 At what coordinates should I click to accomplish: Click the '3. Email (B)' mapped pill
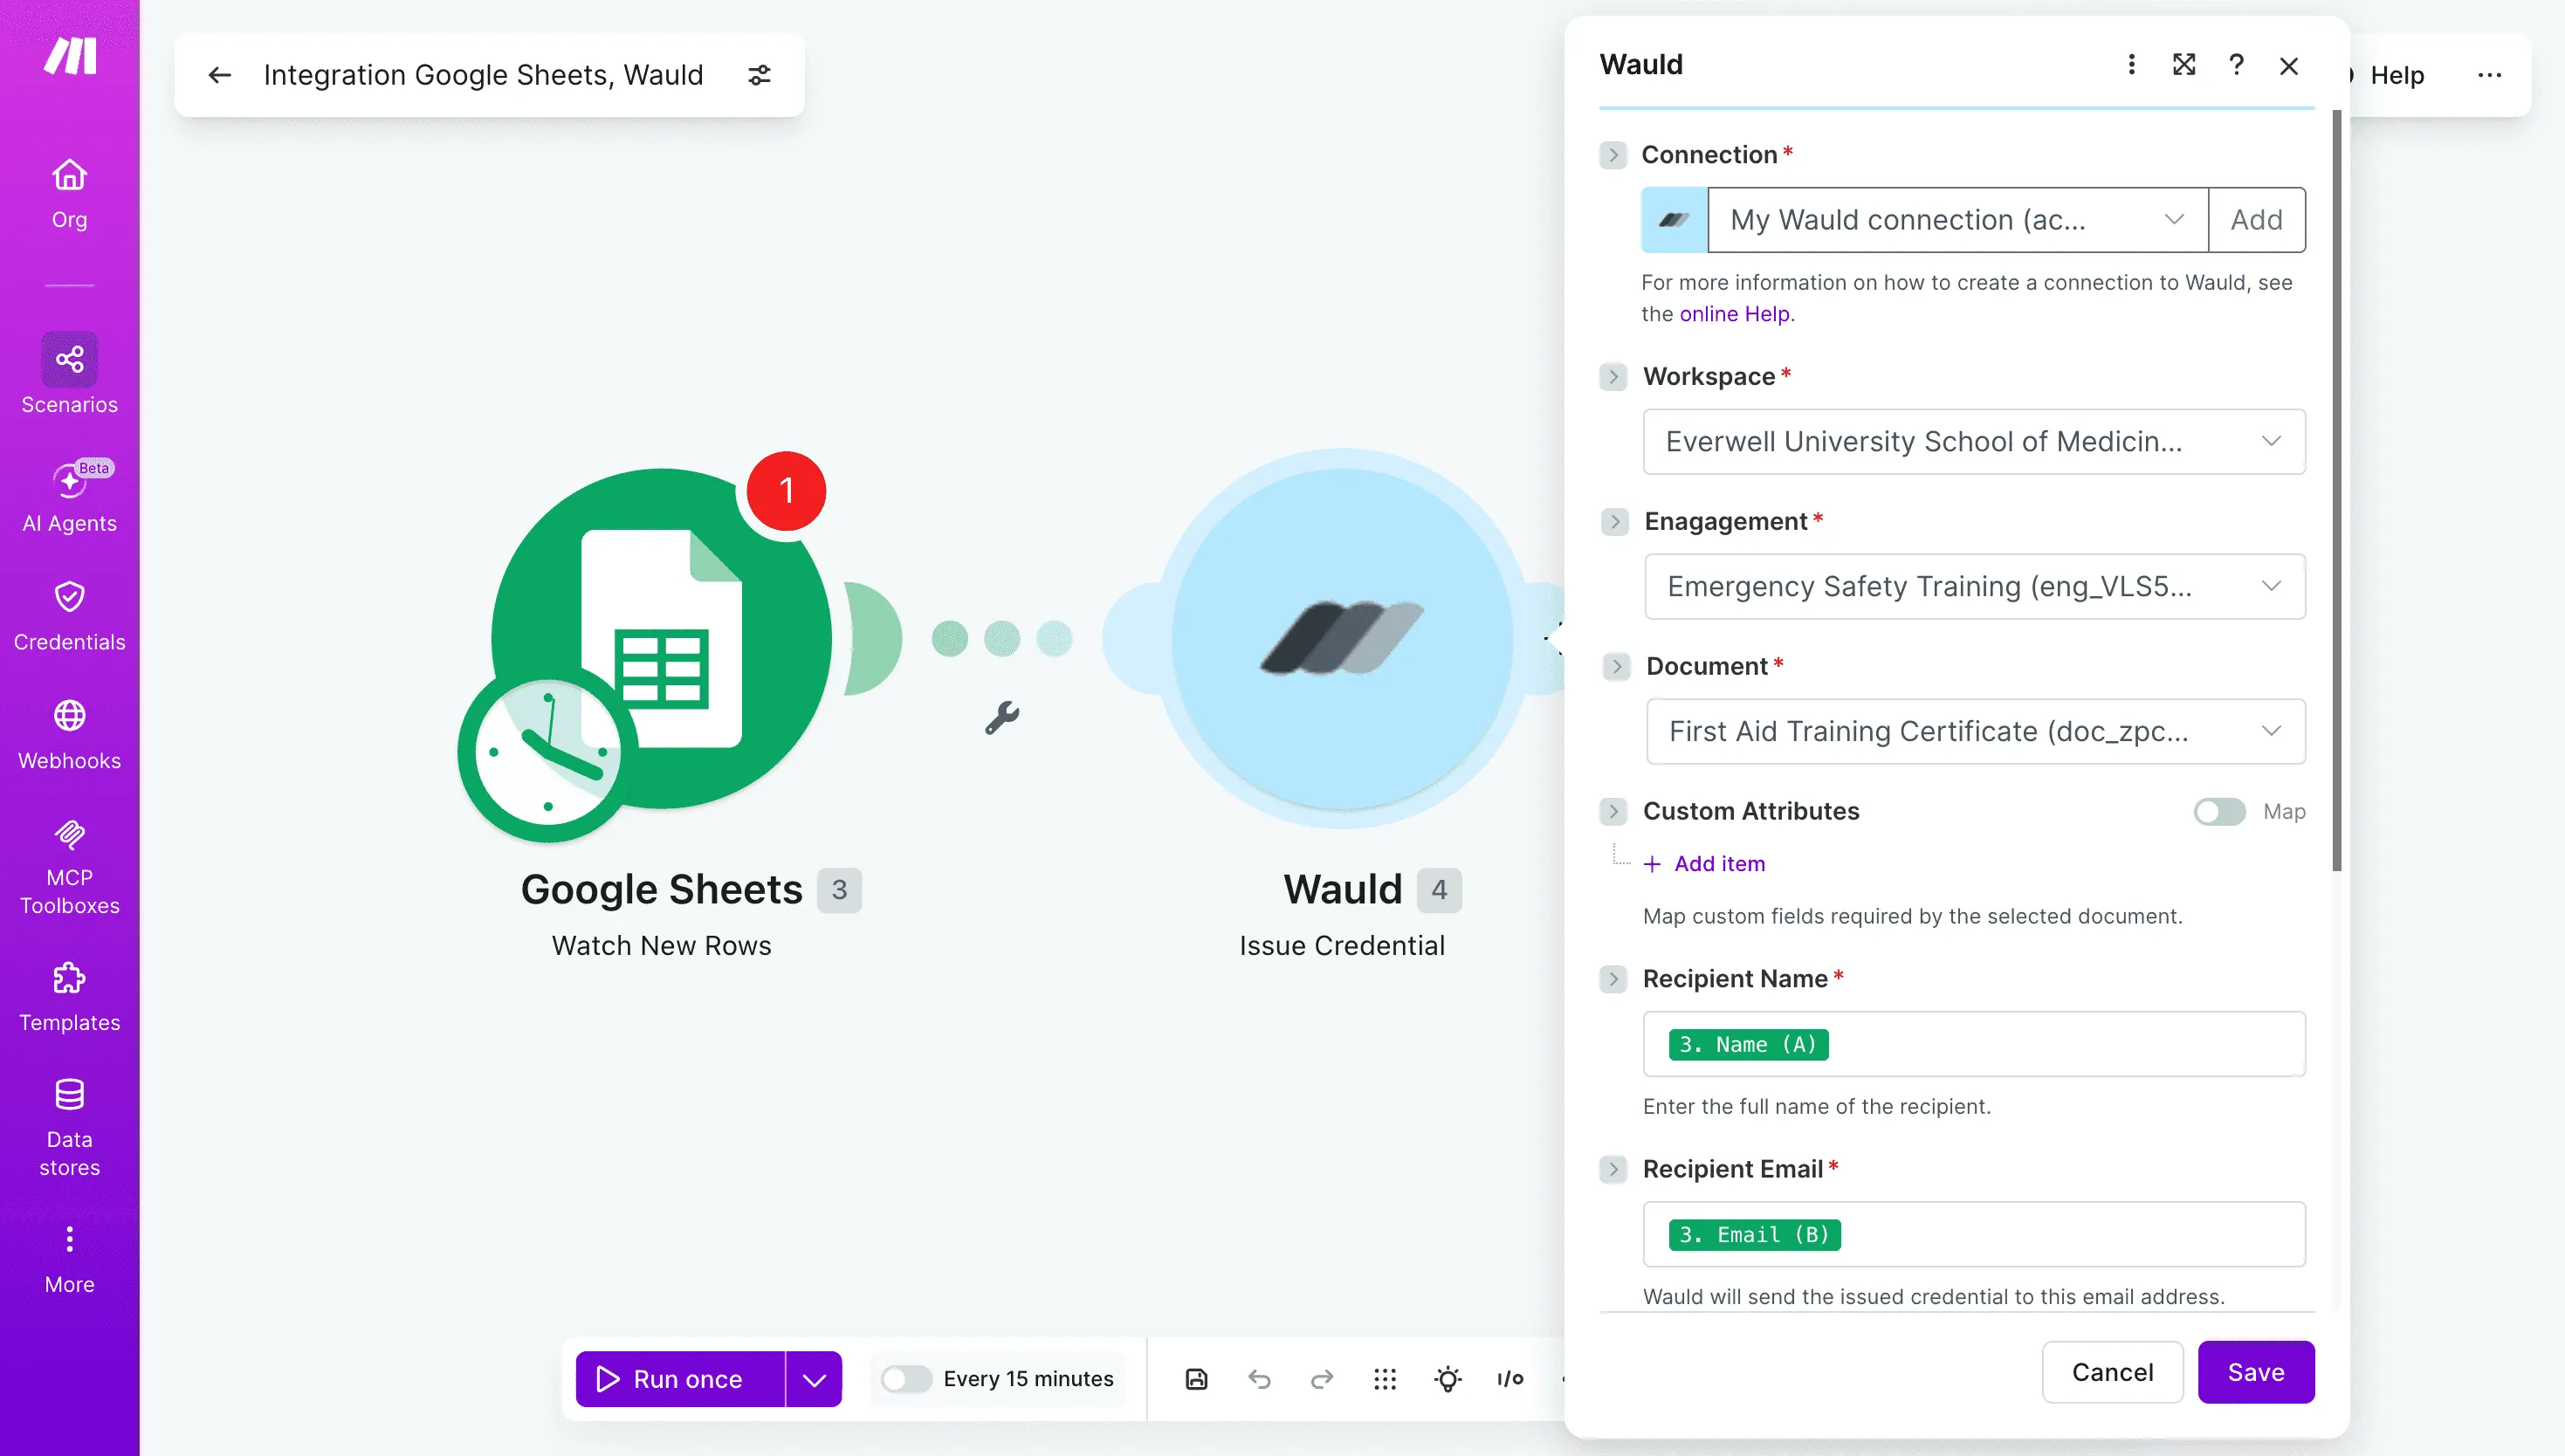click(x=1754, y=1234)
